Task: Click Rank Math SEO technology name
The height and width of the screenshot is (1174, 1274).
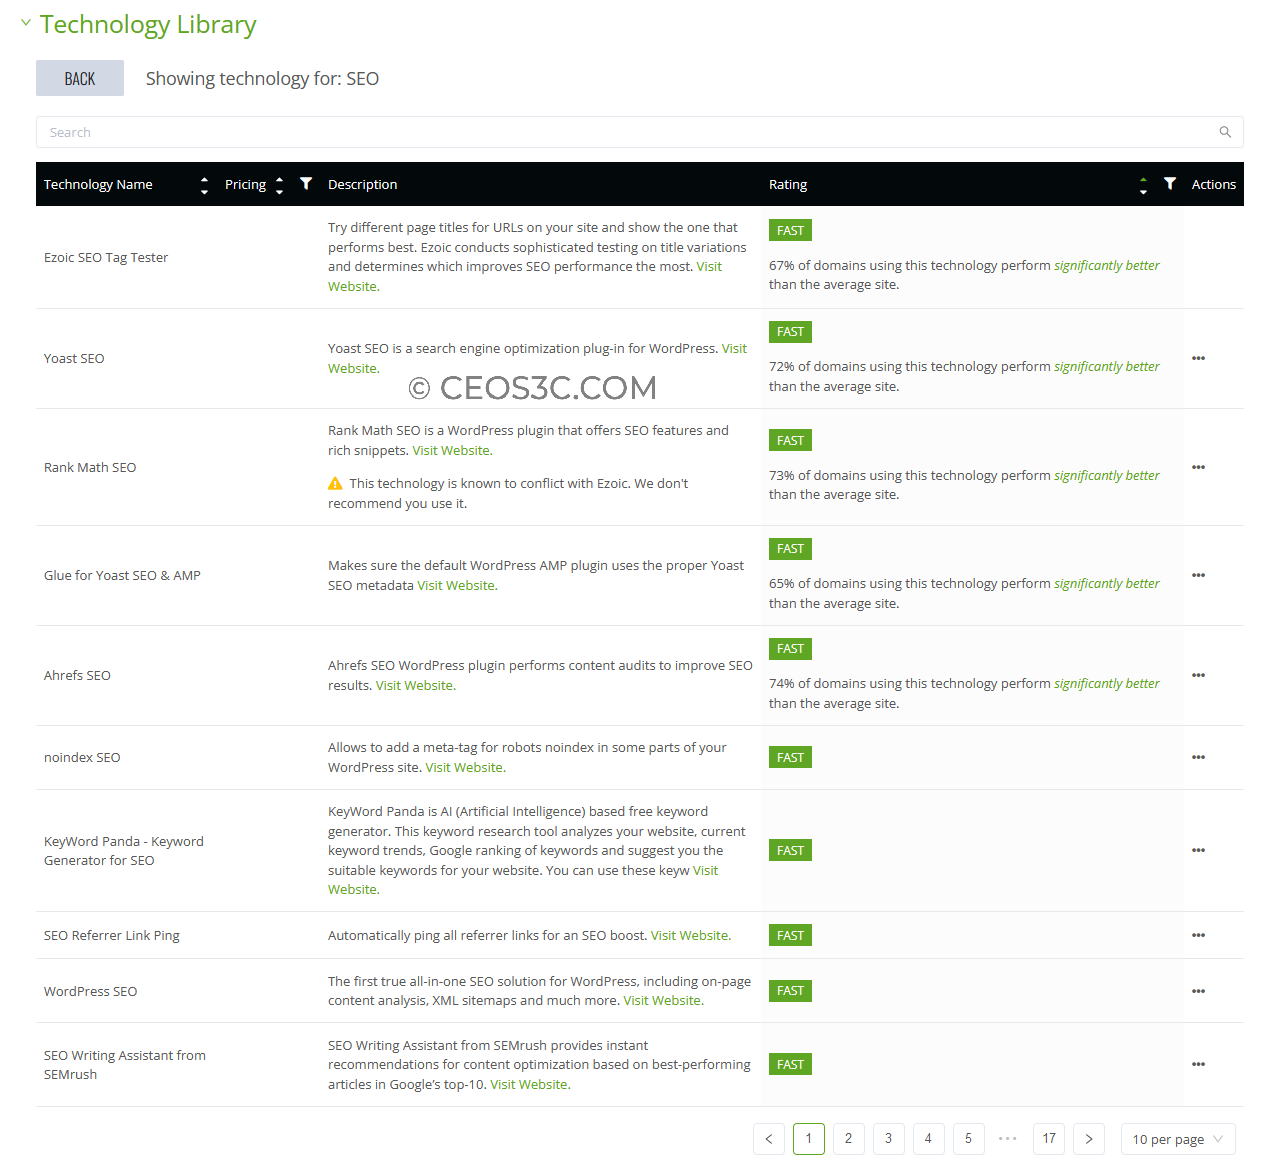Action: (90, 468)
